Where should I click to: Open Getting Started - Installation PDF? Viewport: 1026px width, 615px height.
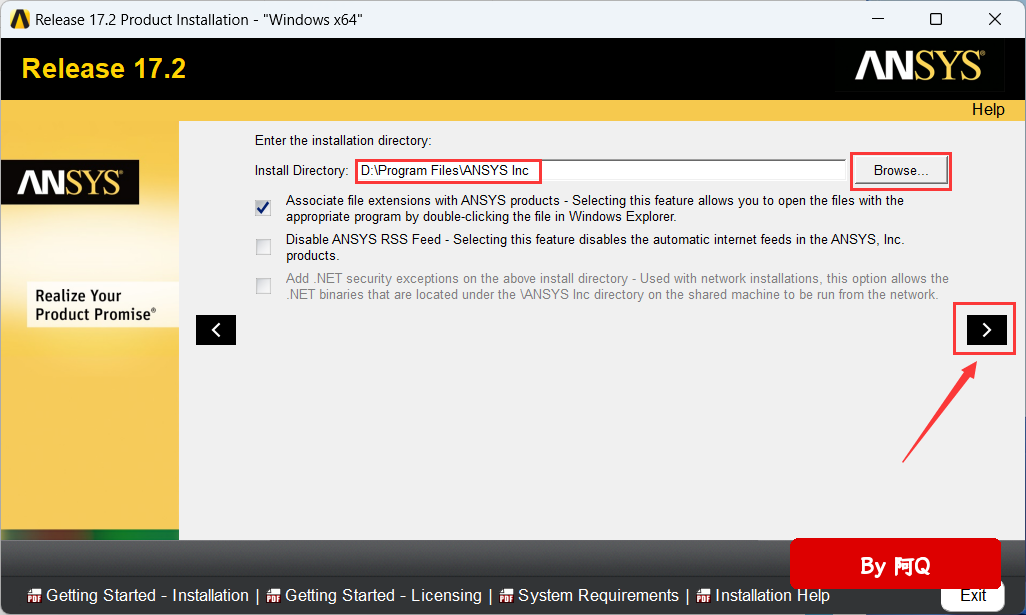click(147, 595)
